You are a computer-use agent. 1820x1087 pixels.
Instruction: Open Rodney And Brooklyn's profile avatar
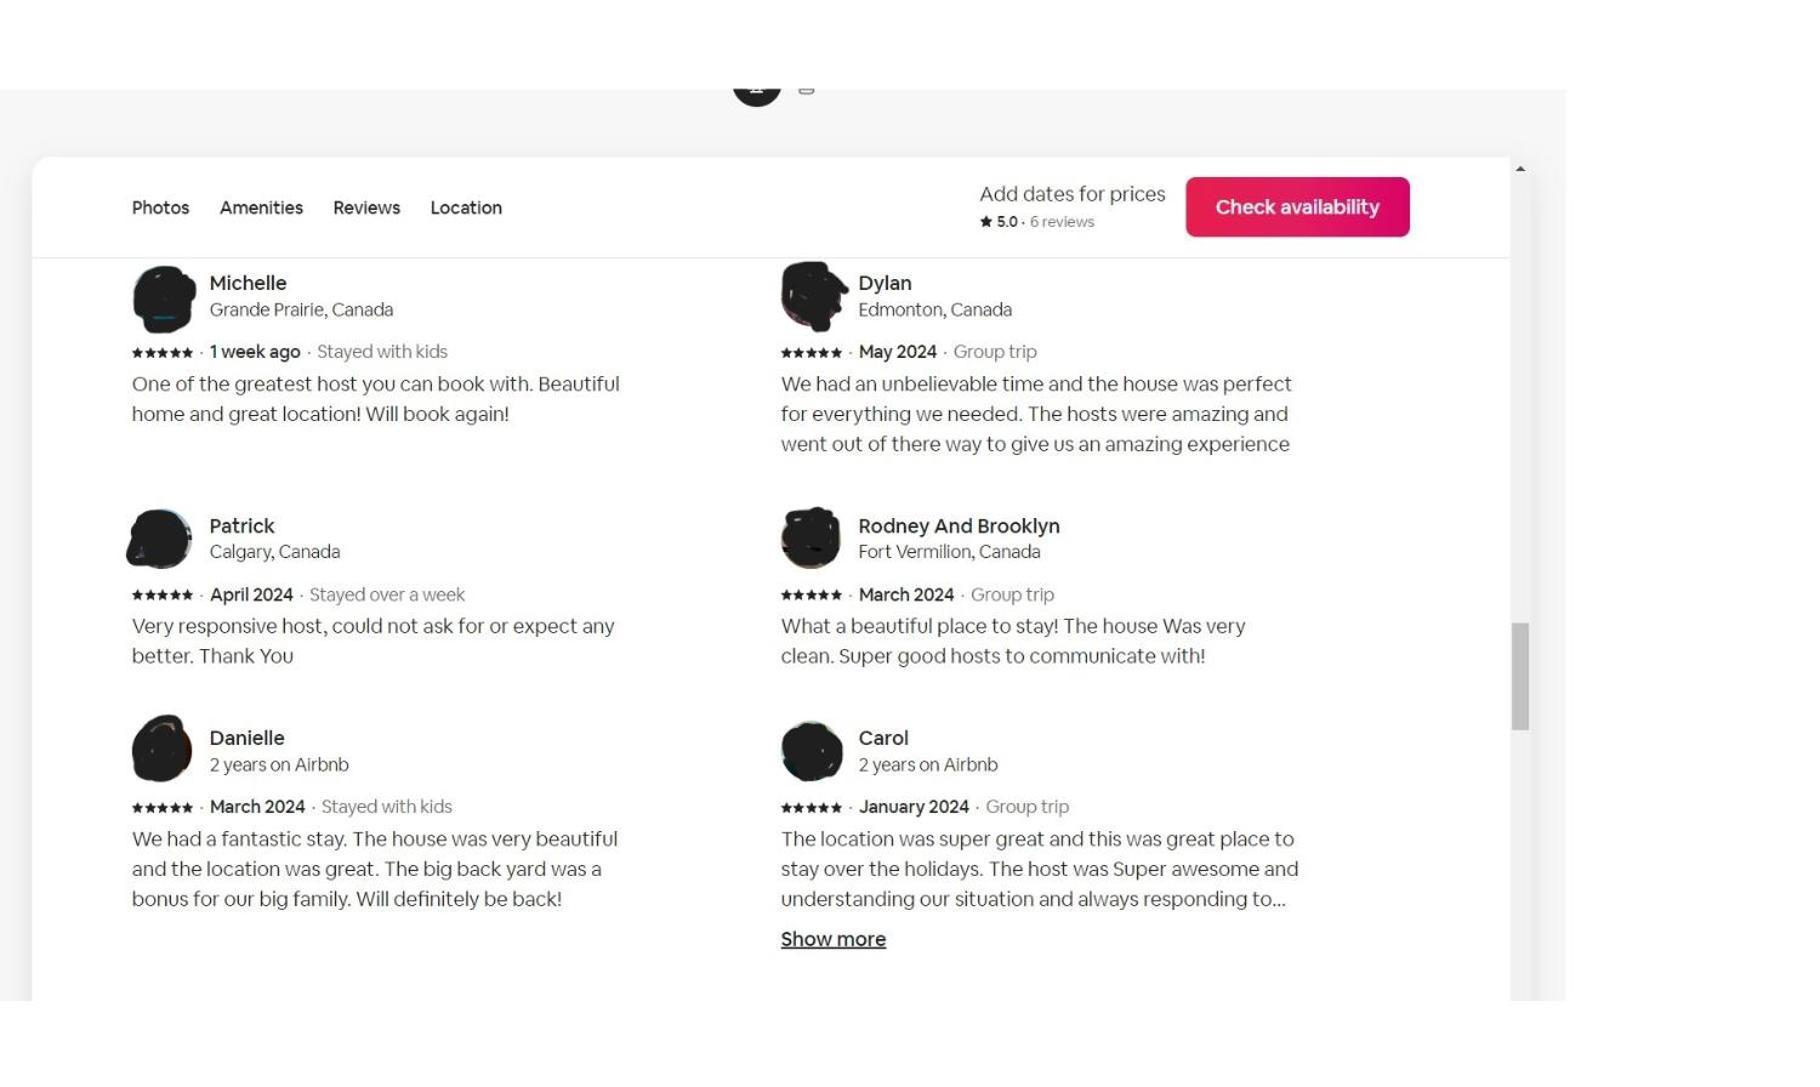(x=811, y=538)
